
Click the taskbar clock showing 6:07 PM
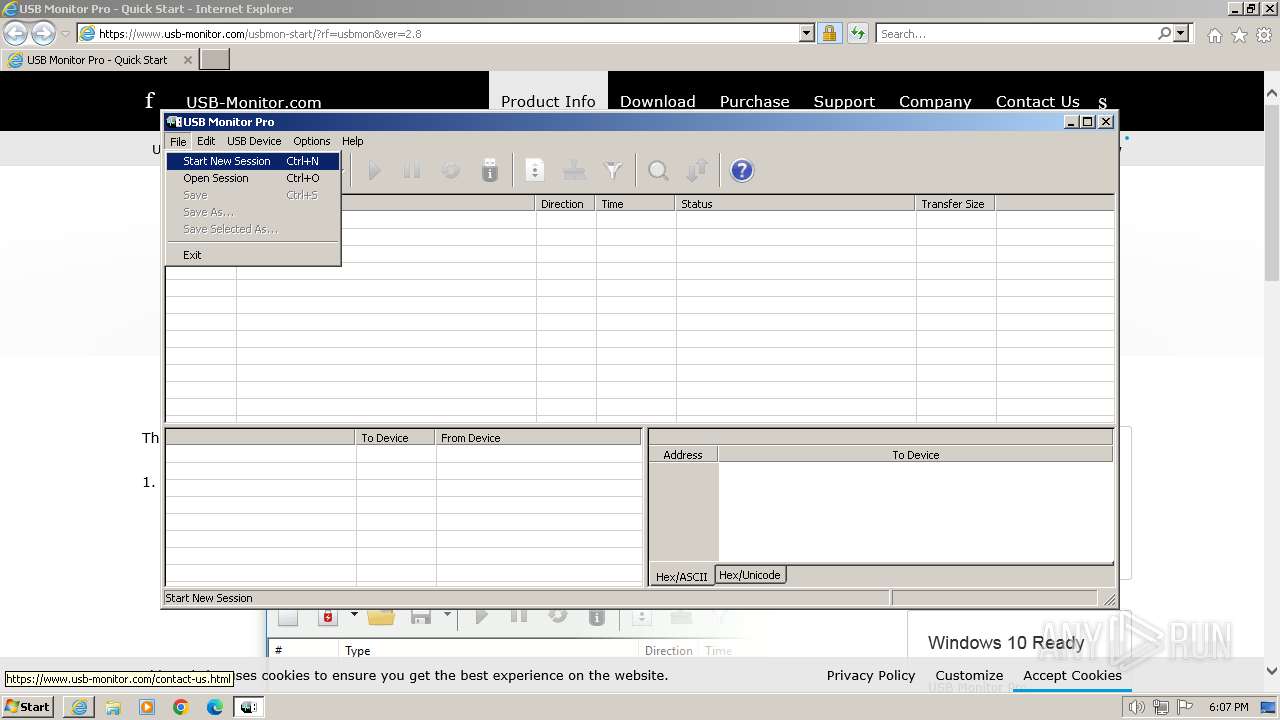click(x=1228, y=707)
